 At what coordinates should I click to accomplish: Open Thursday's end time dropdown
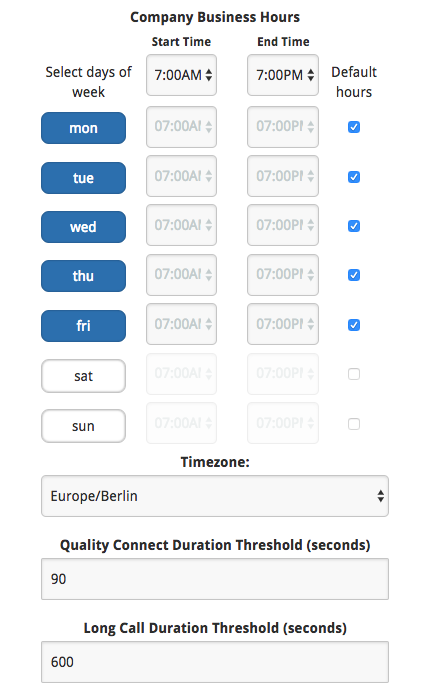coord(283,275)
